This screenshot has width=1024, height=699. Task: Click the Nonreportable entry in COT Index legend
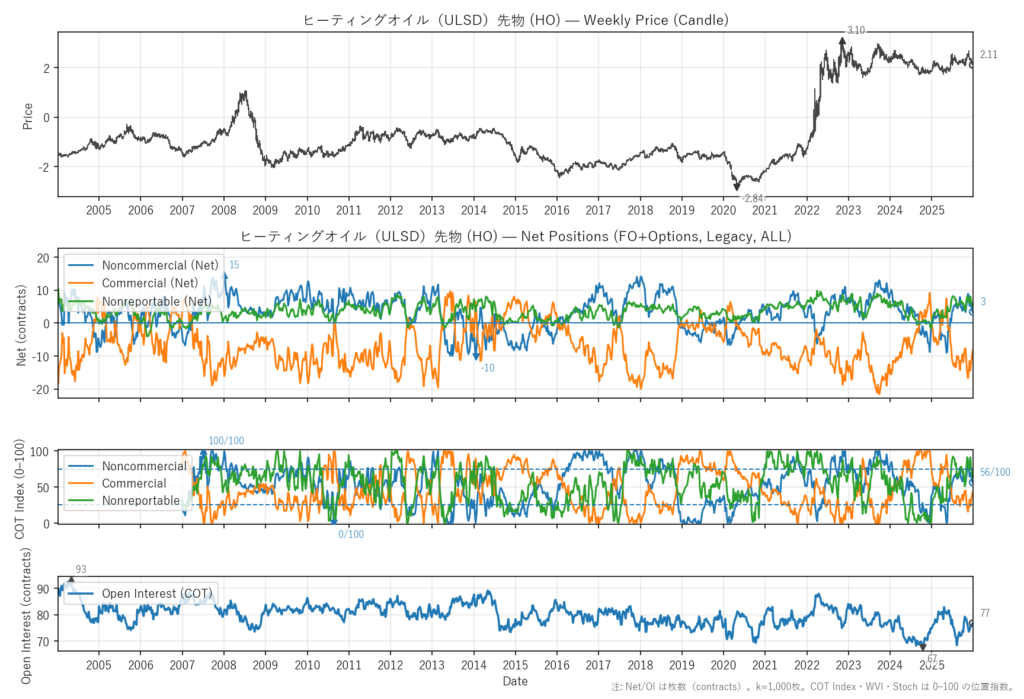point(140,500)
